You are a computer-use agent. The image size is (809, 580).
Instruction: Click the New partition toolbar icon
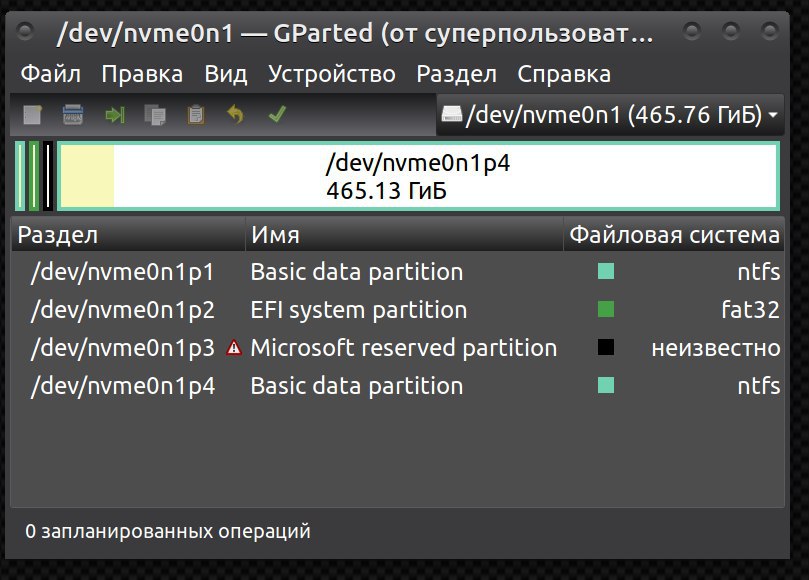(32, 115)
